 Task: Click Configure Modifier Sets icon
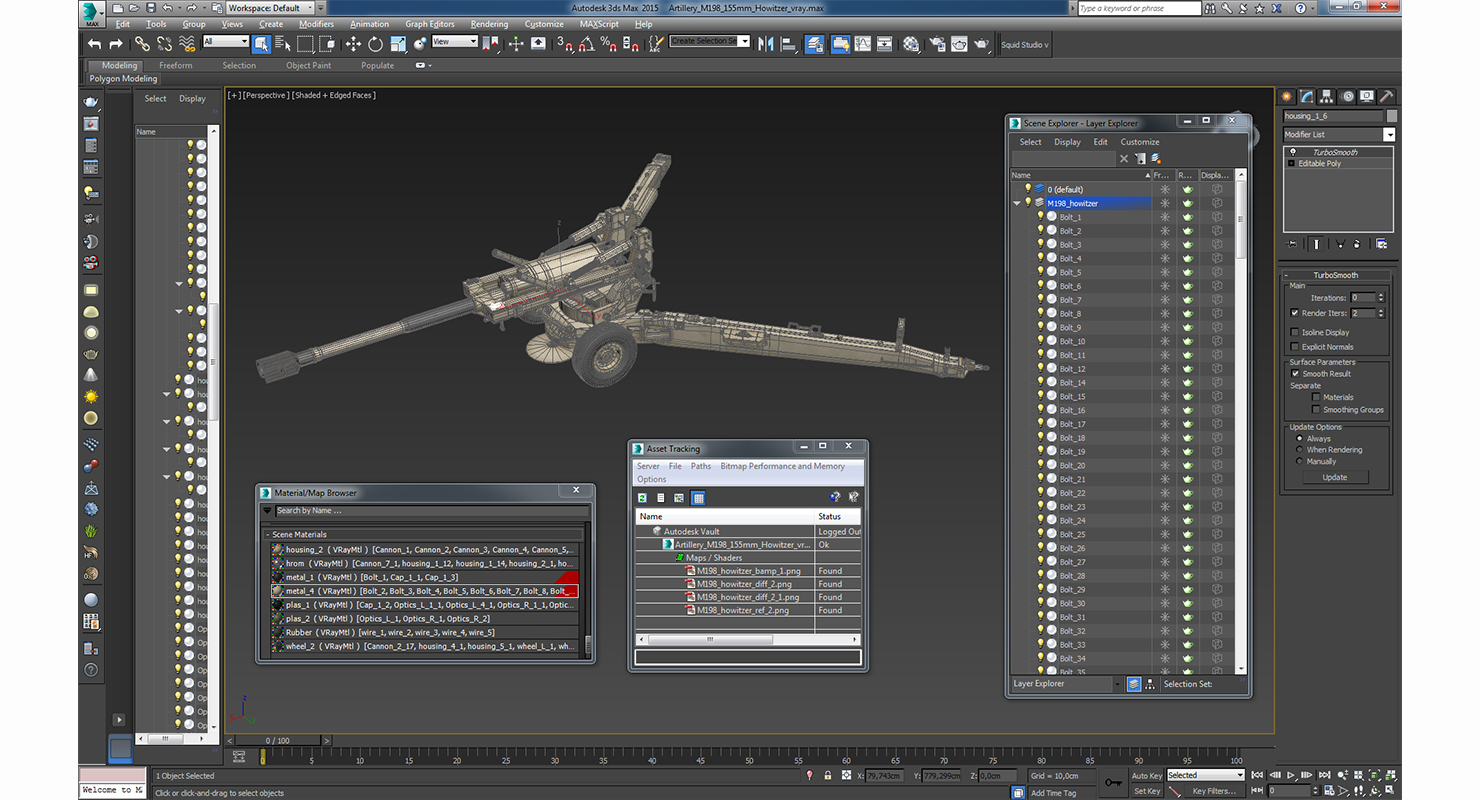(1381, 244)
